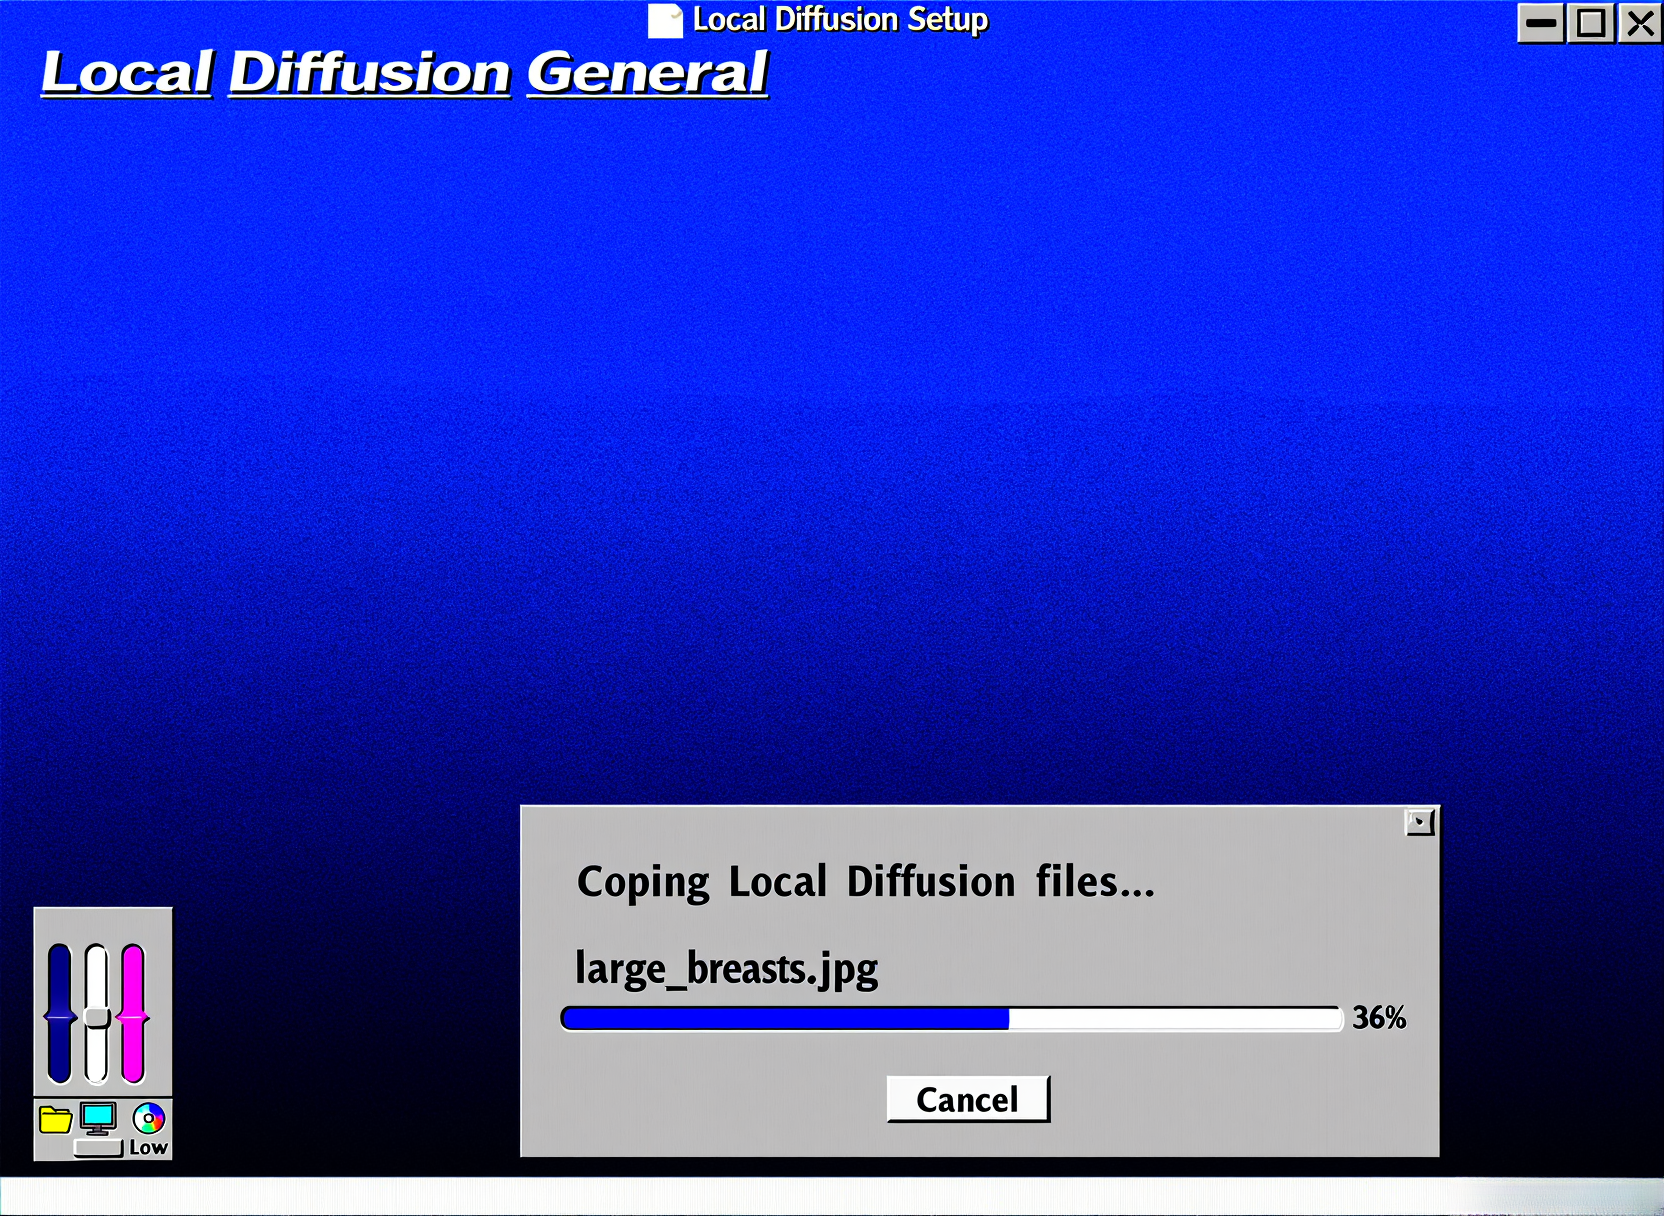
Task: Click the "Diffusion" heading link
Action: pyautogui.click(x=370, y=73)
